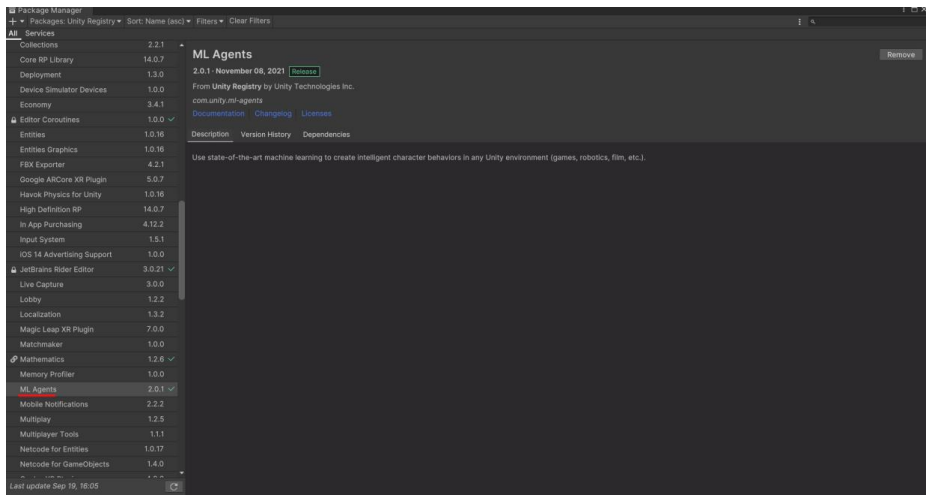Open the Changelog link

[273, 114]
